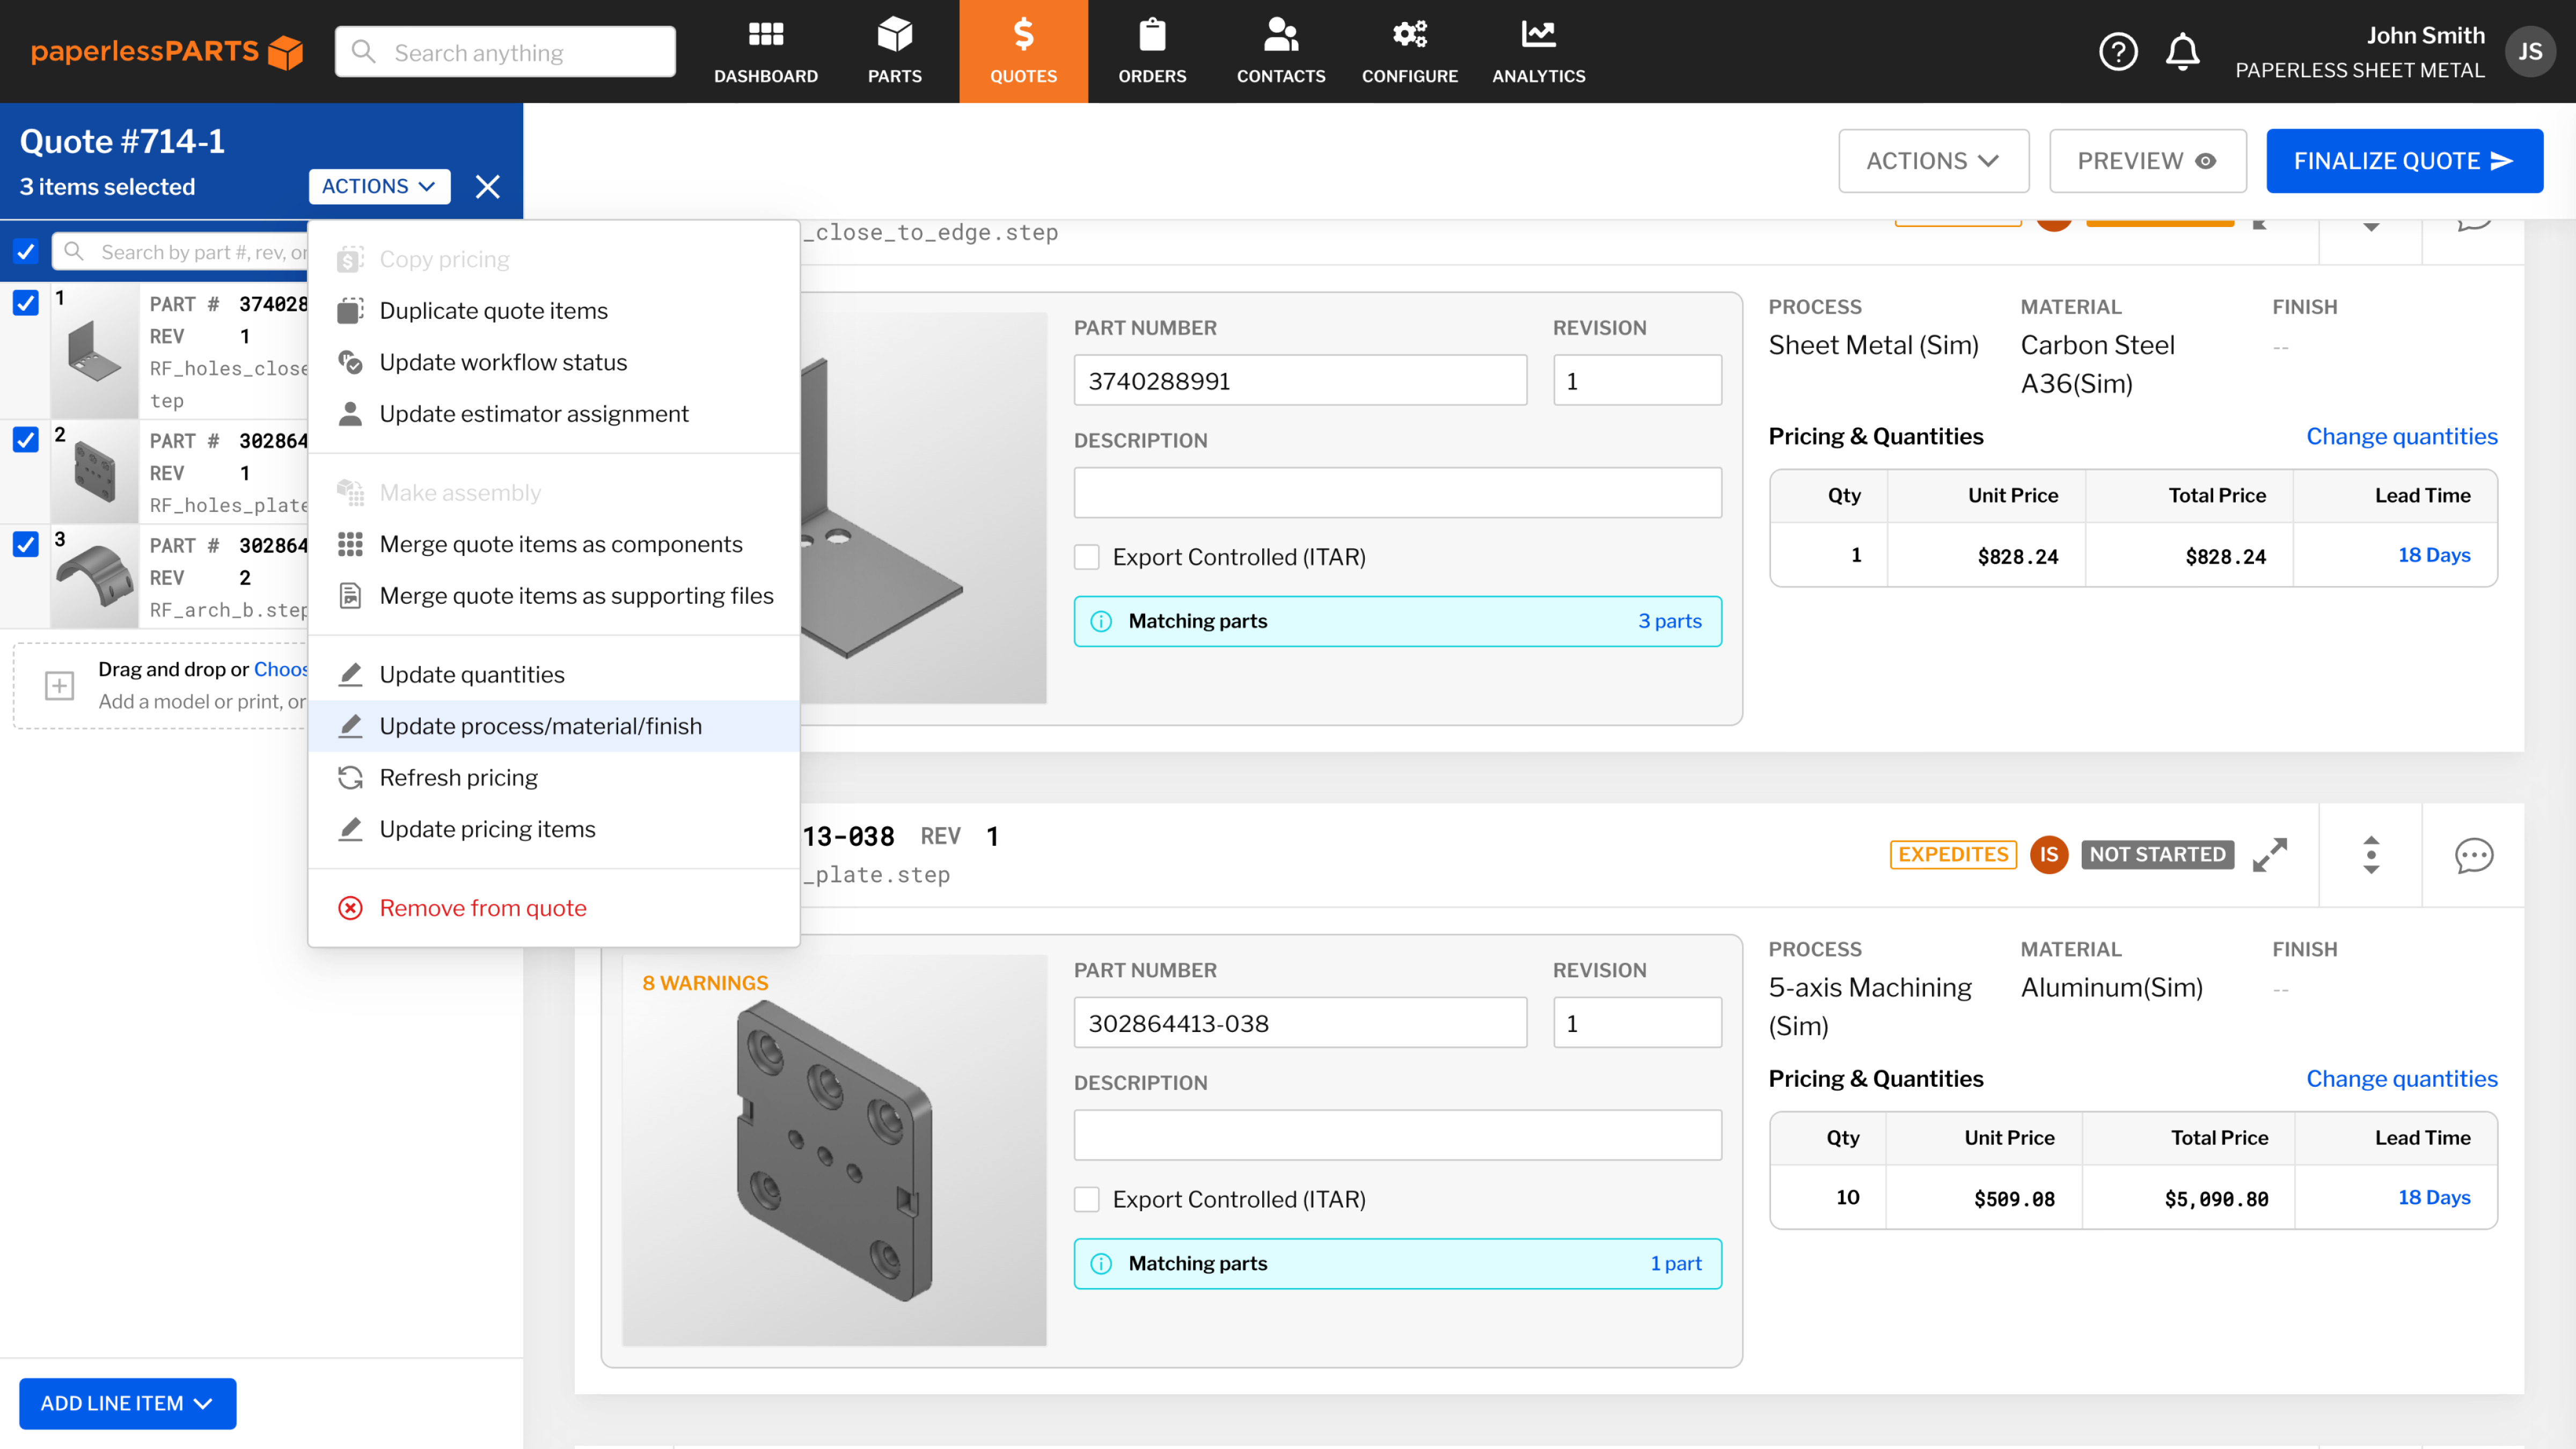Go to the Parts cube icon
2576x1449 pixels.
(x=894, y=35)
